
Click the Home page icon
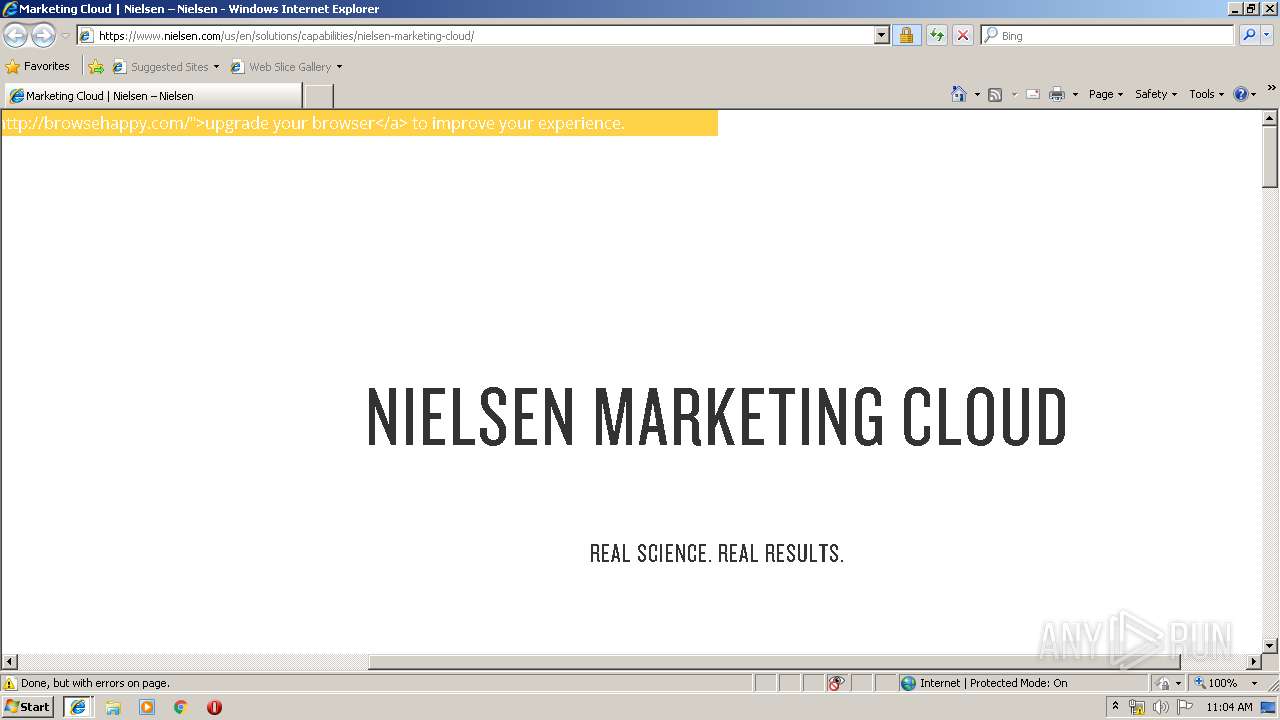[x=958, y=94]
